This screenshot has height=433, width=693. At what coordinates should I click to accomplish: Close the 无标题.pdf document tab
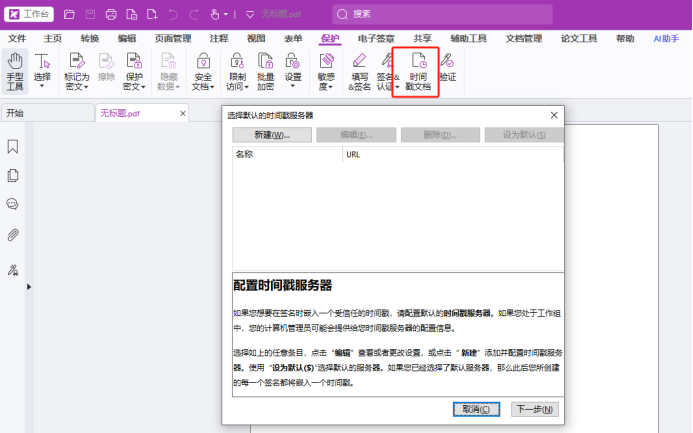(182, 113)
